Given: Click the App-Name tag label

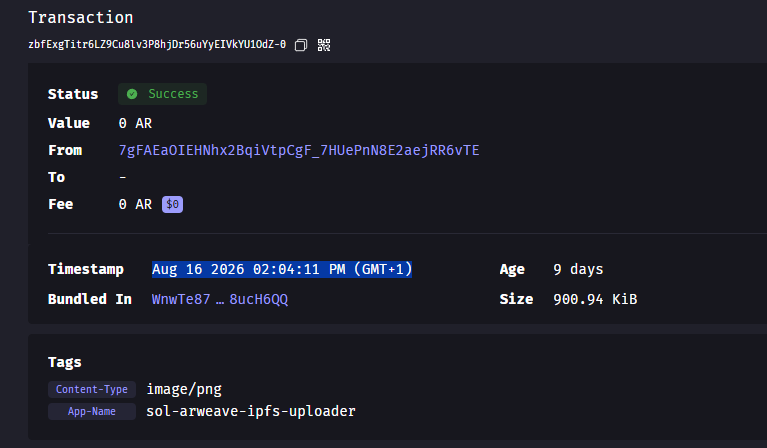Looking at the screenshot, I should pos(91,411).
